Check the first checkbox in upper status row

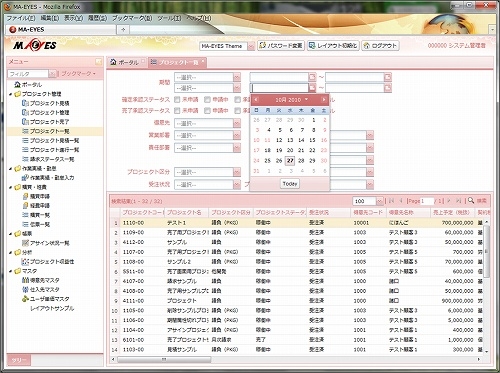pyautogui.click(x=177, y=99)
